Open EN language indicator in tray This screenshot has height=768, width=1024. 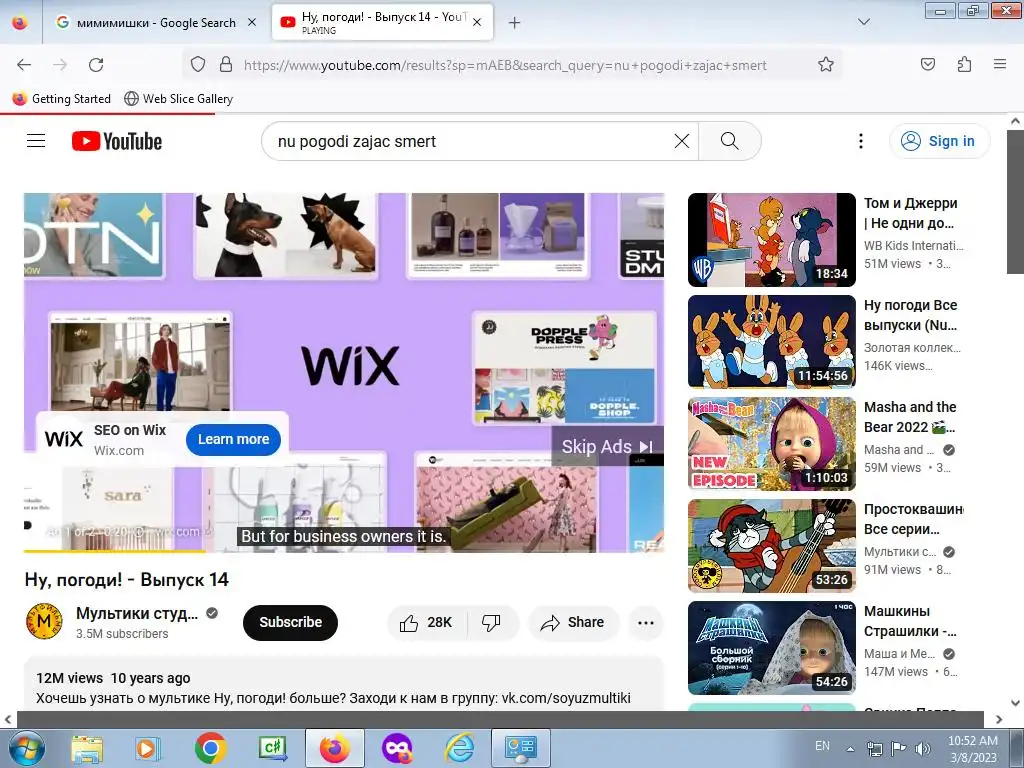click(822, 746)
